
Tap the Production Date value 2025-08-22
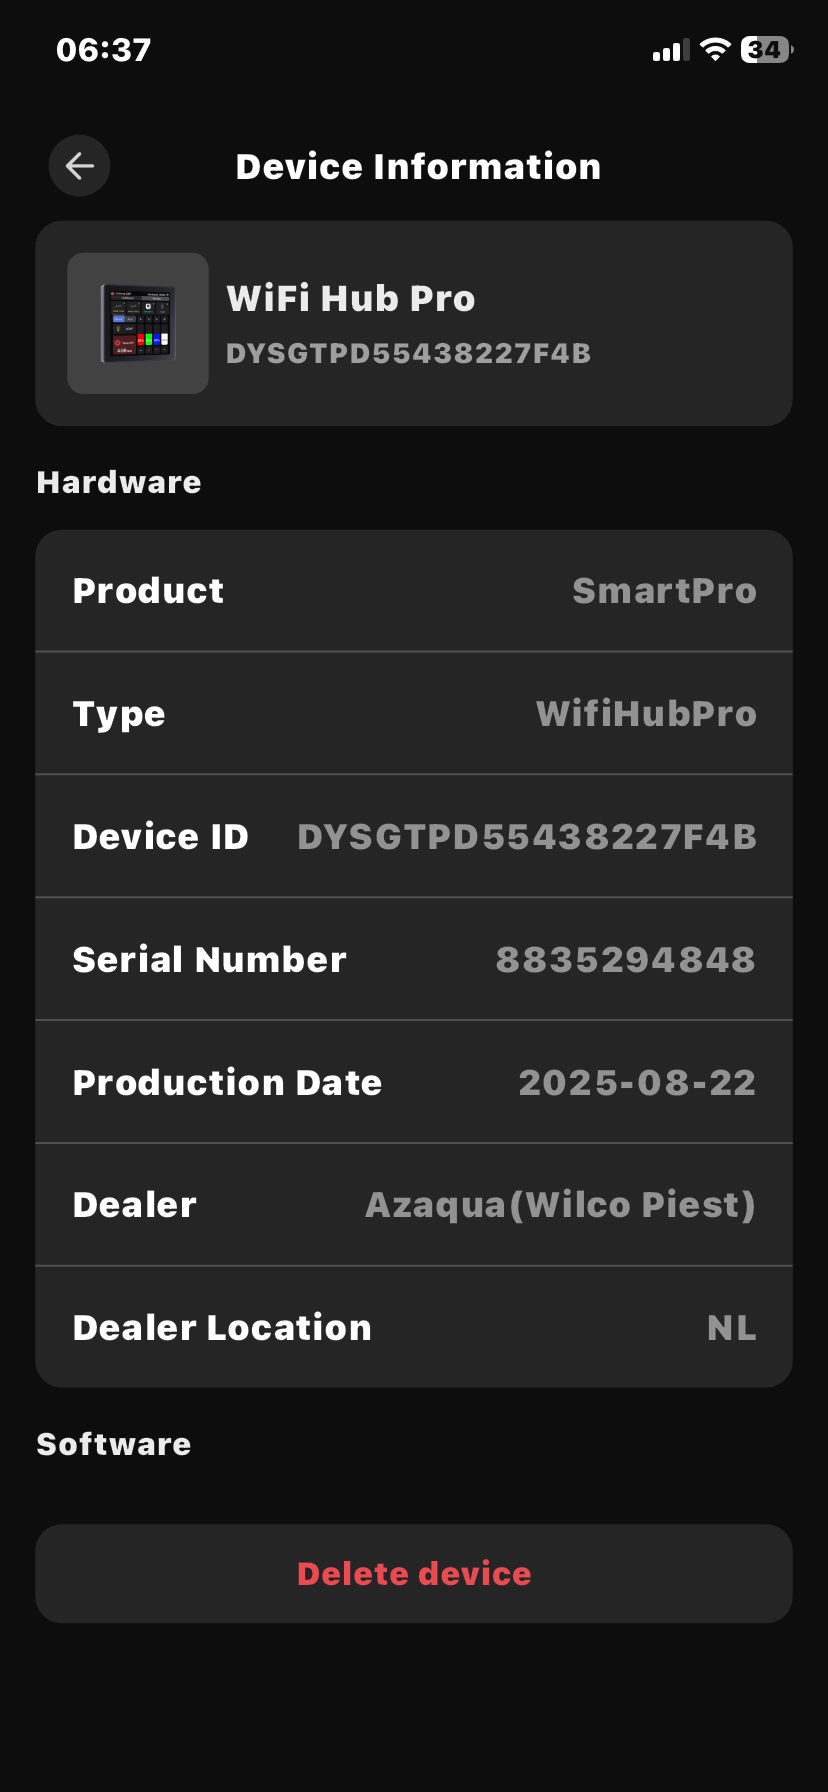(637, 1083)
